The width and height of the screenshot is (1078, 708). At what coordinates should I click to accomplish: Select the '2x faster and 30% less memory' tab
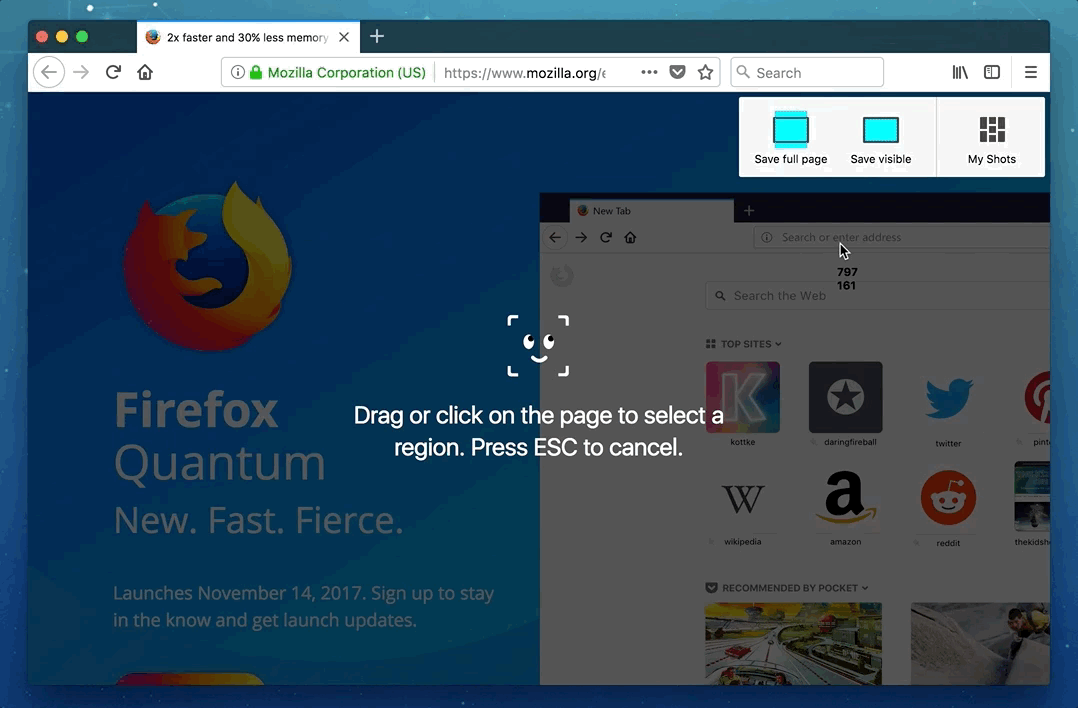[248, 37]
